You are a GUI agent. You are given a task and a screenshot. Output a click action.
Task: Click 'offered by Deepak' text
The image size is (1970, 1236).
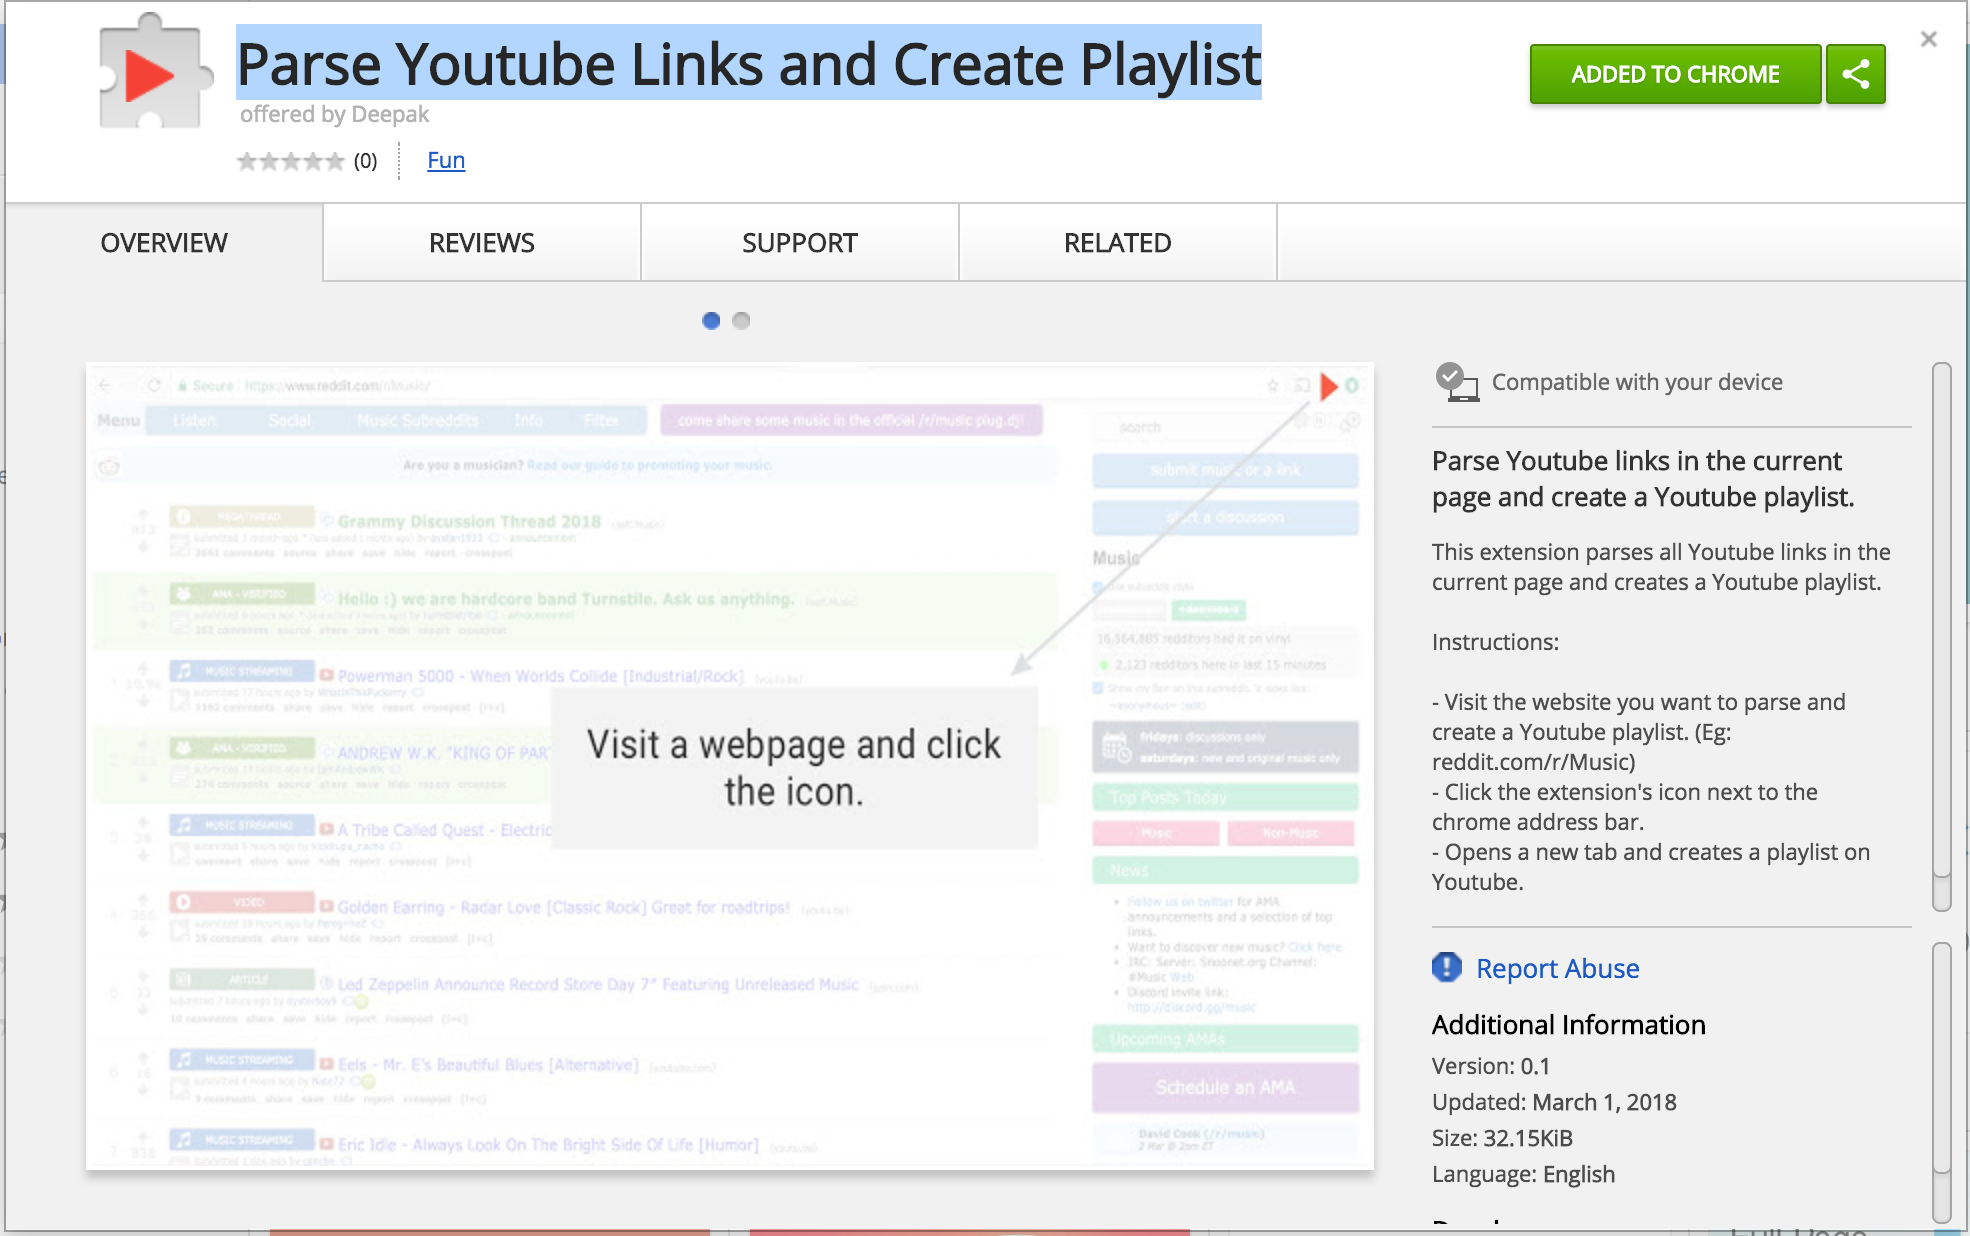coord(334,114)
